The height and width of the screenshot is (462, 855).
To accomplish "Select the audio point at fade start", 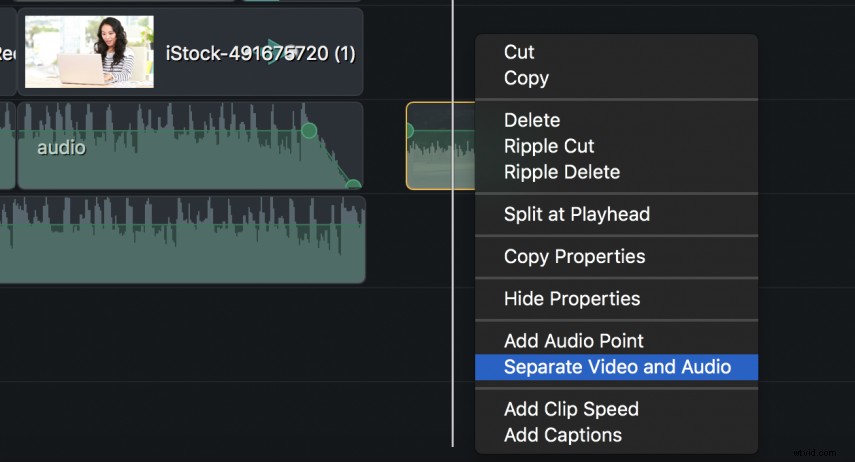I will 309,130.
